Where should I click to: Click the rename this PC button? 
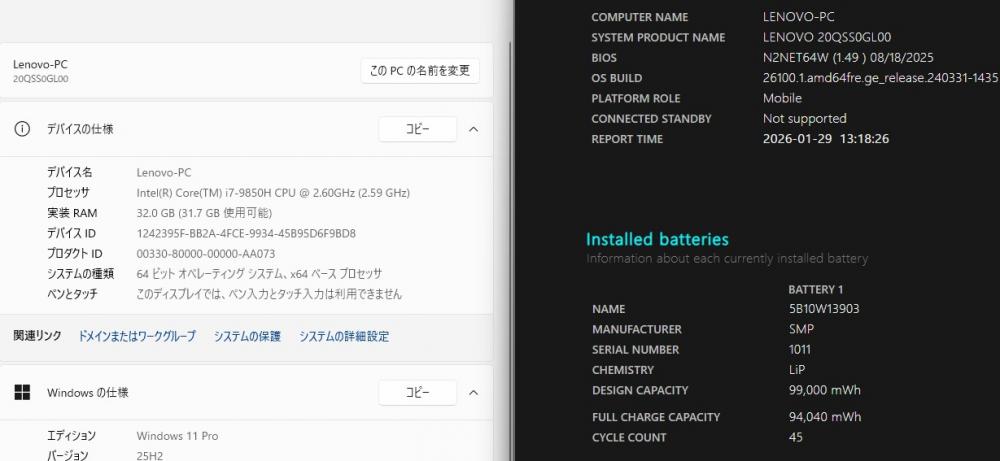tap(420, 71)
